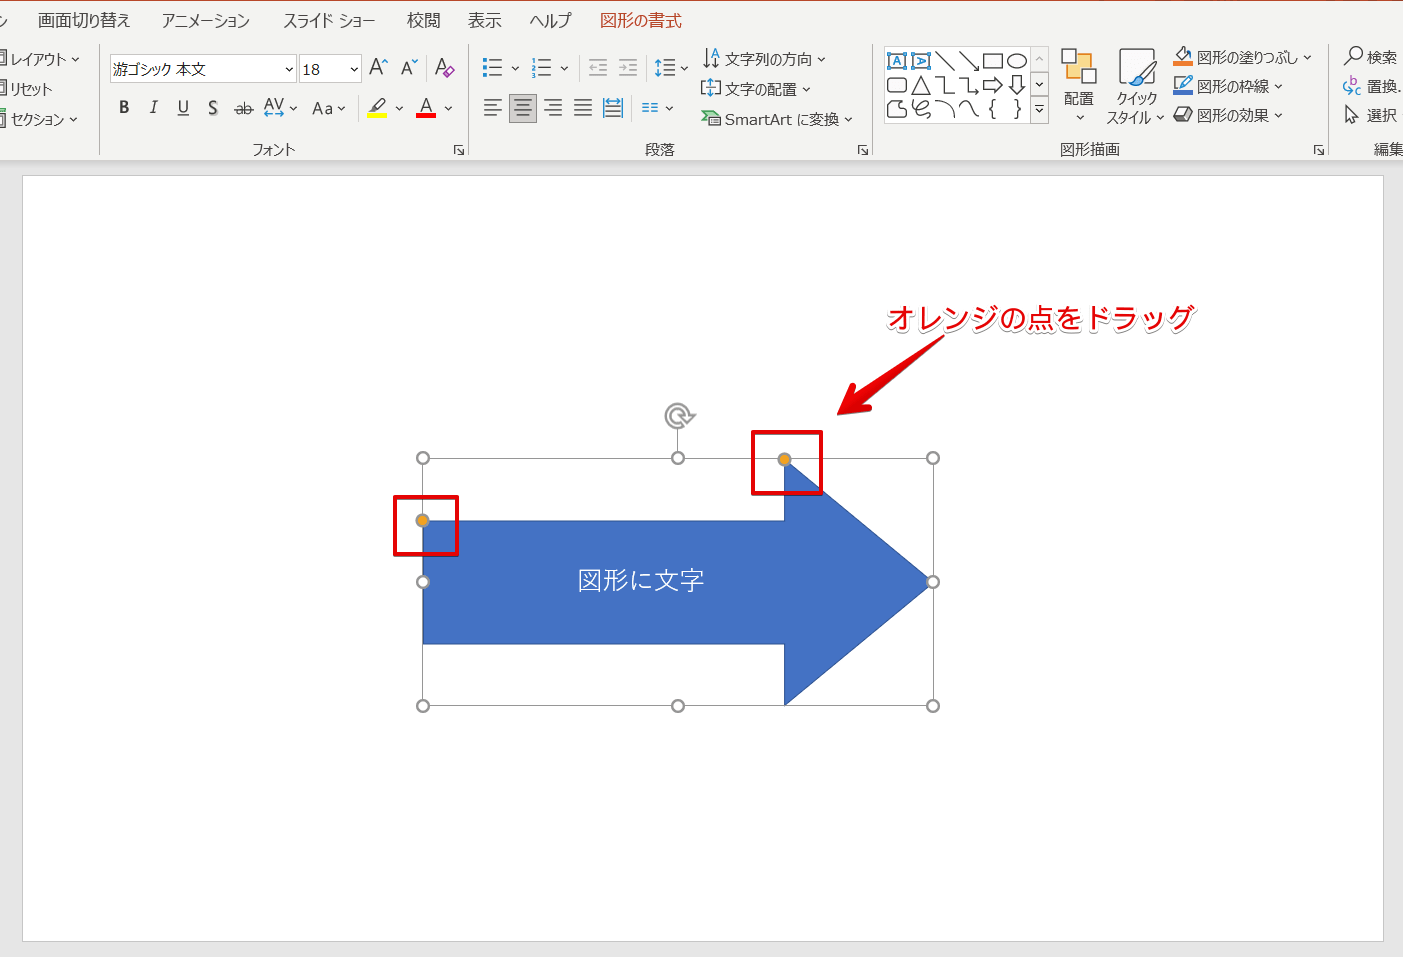Open 図形の書式 Shape Format tab
This screenshot has width=1403, height=957.
coord(641,20)
